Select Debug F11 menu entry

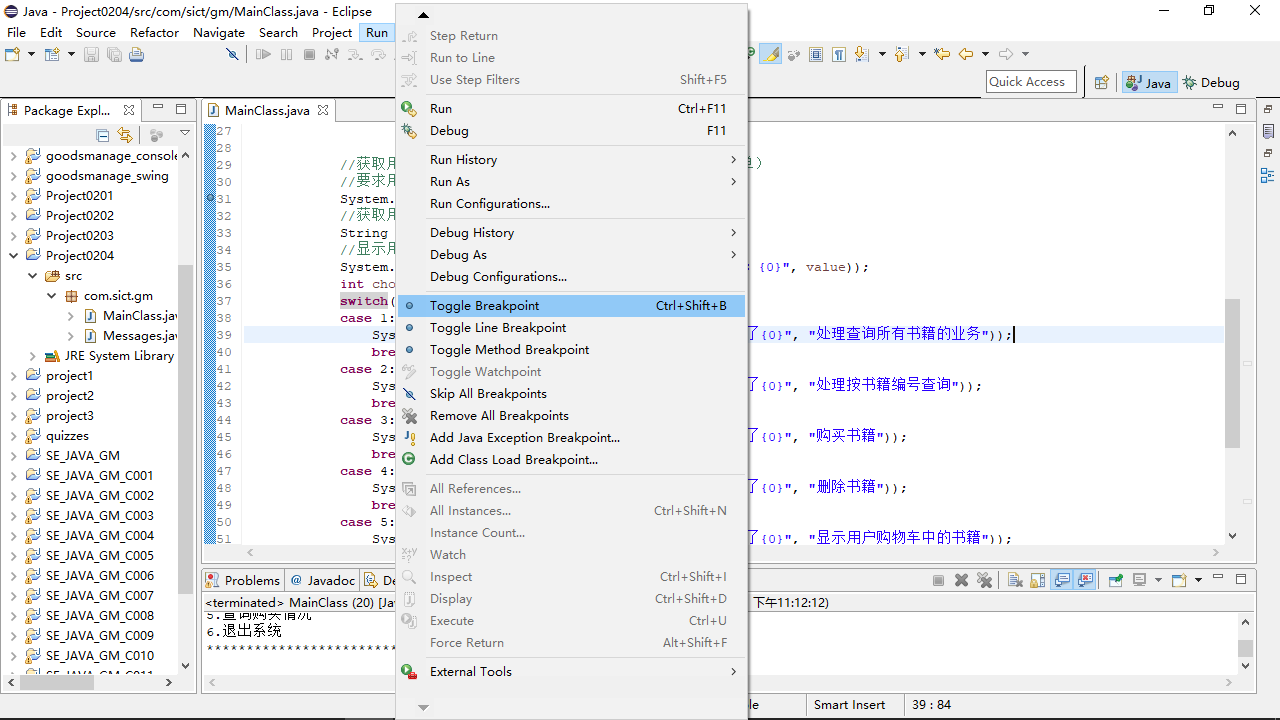point(571,131)
